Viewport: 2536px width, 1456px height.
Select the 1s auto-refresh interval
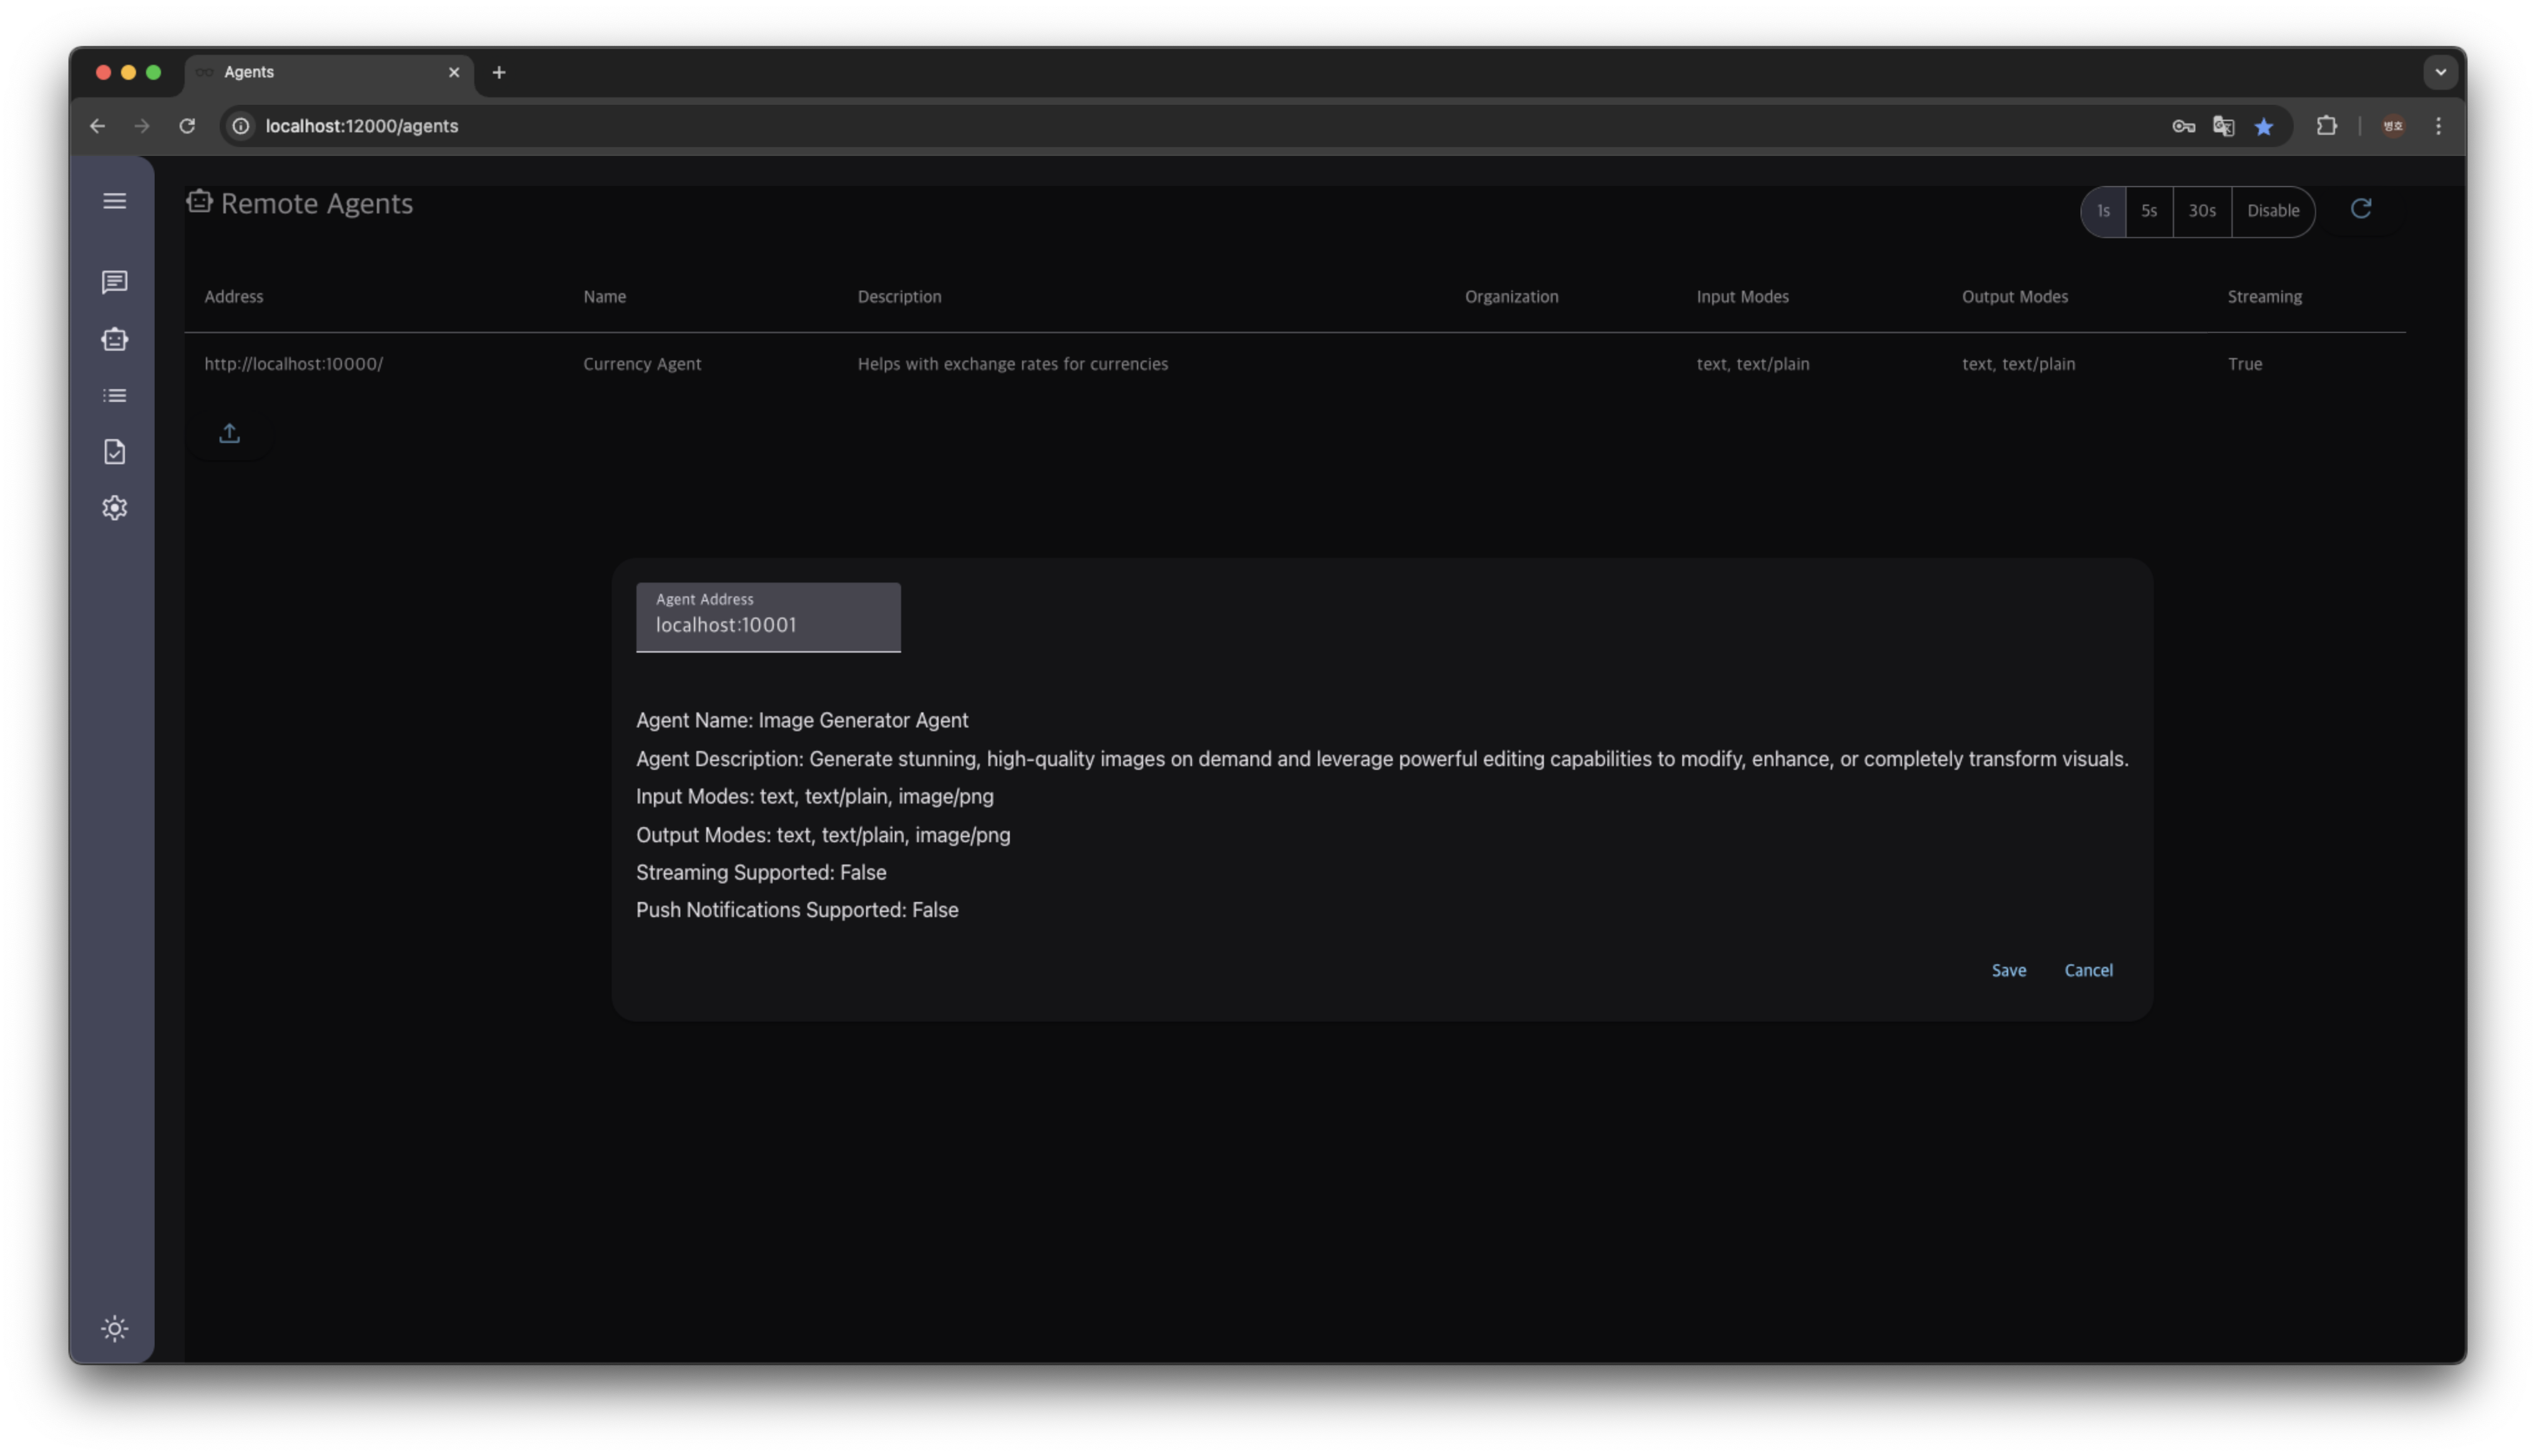pyautogui.click(x=2103, y=211)
